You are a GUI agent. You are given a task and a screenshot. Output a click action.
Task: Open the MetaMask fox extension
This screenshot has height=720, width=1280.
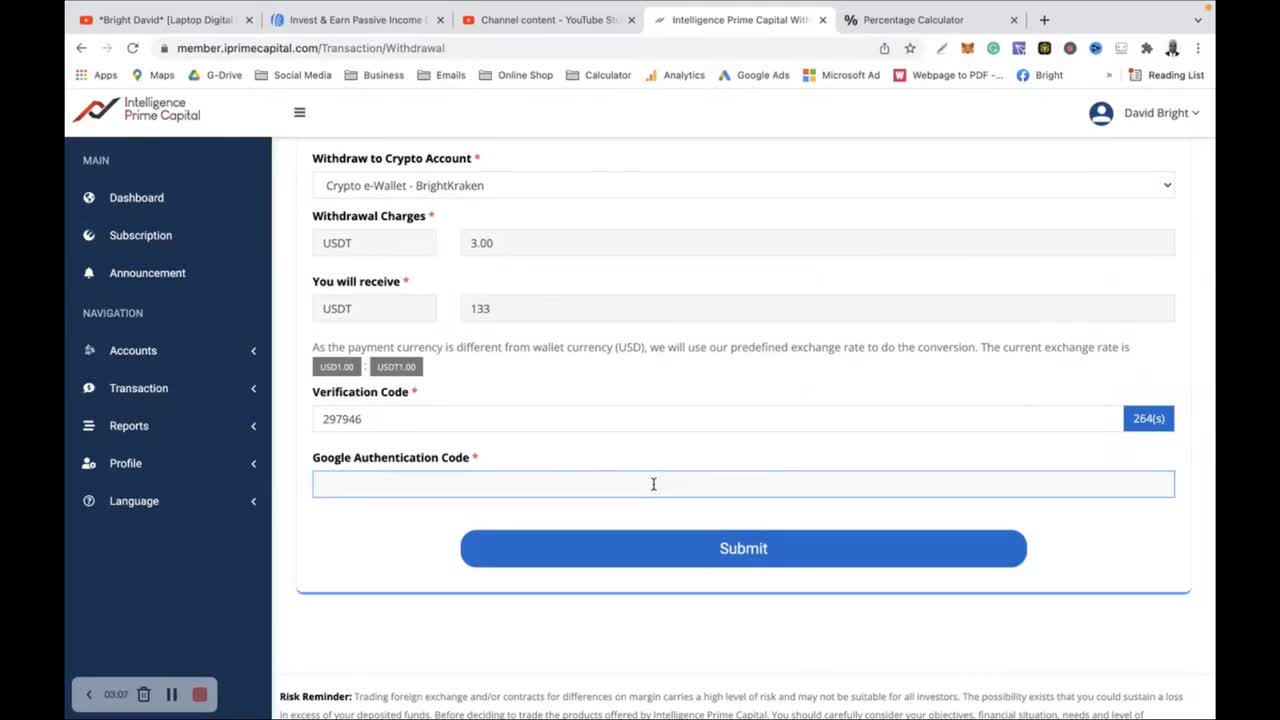pos(967,48)
